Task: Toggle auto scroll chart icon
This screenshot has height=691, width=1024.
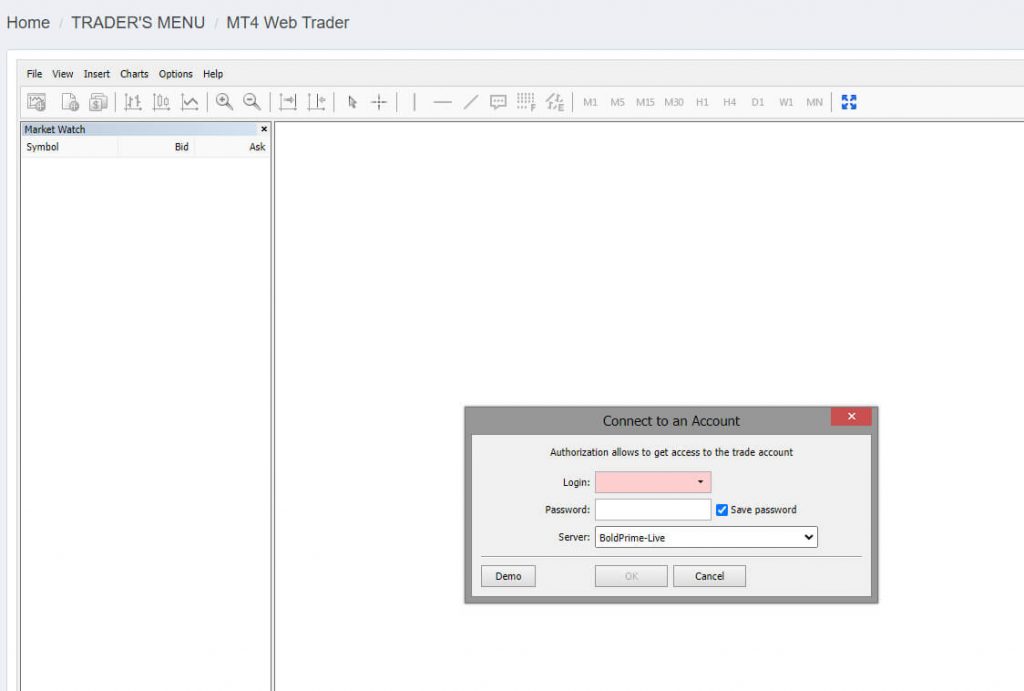Action: [x=287, y=102]
